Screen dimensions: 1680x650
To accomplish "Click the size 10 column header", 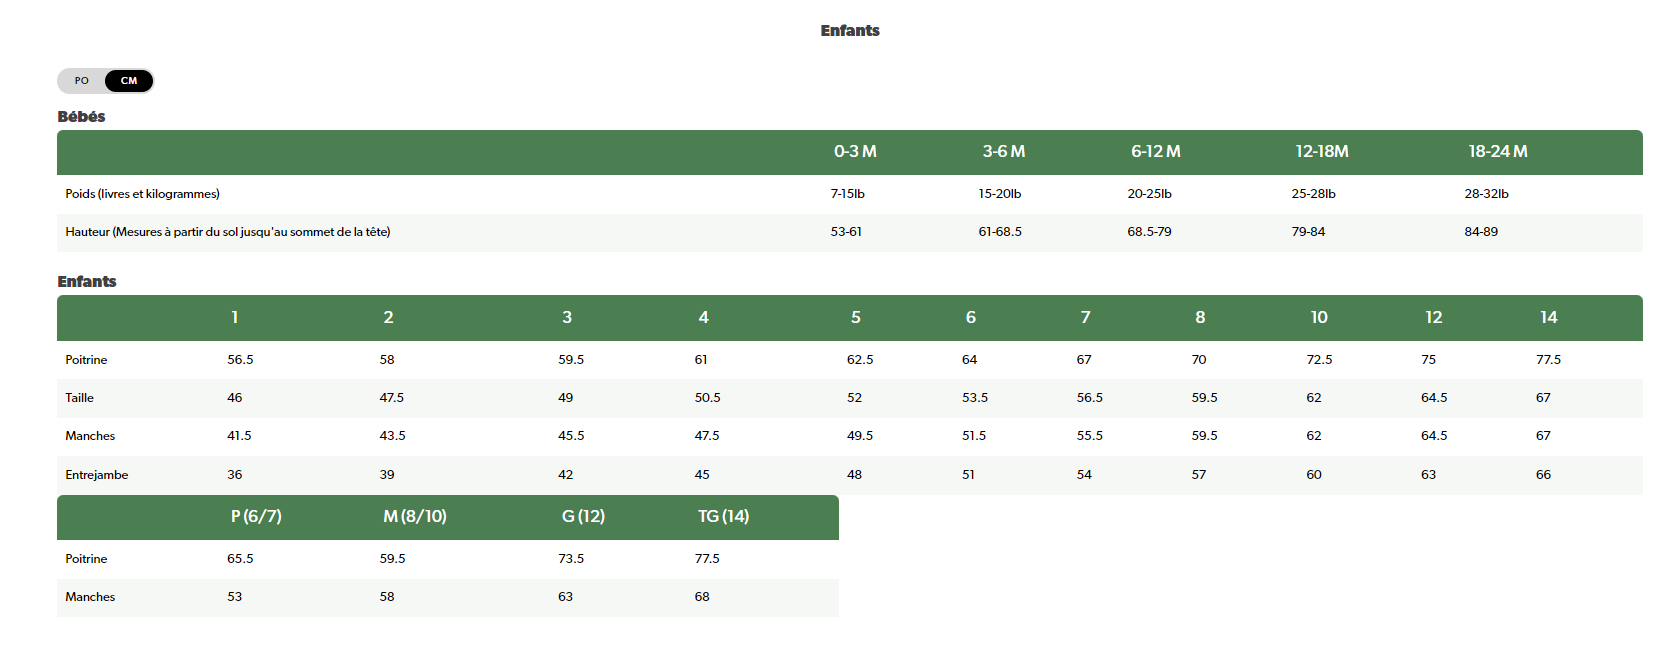I will tap(1319, 318).
